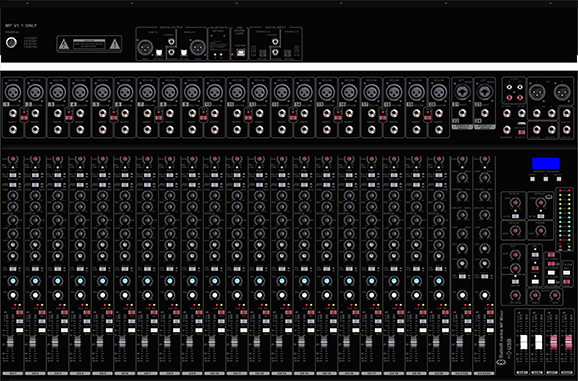Toggle the red switch beside the headphone jack

[x=521, y=132]
